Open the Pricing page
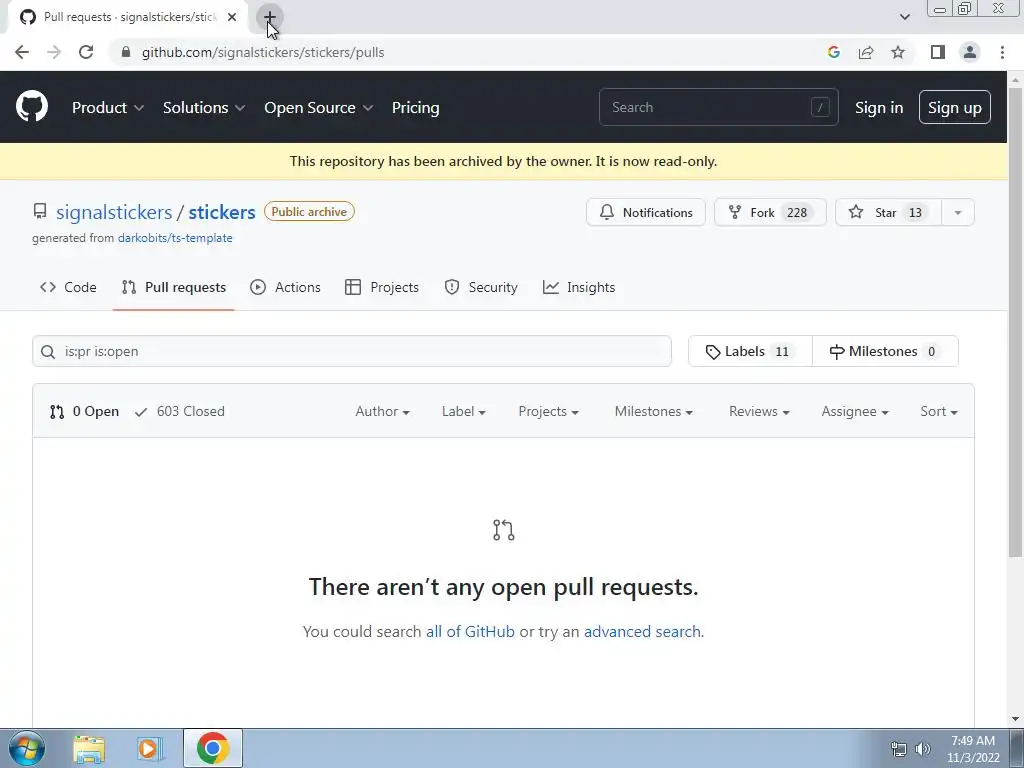The height and width of the screenshot is (768, 1024). pos(415,108)
